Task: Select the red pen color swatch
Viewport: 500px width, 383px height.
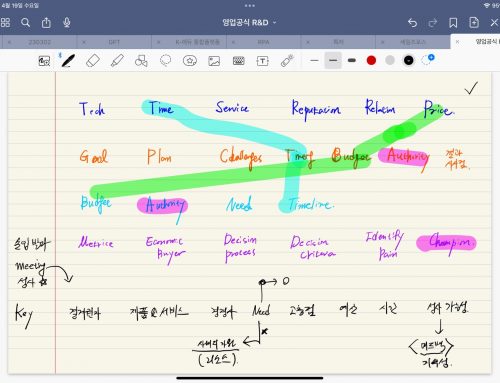Action: [x=371, y=60]
